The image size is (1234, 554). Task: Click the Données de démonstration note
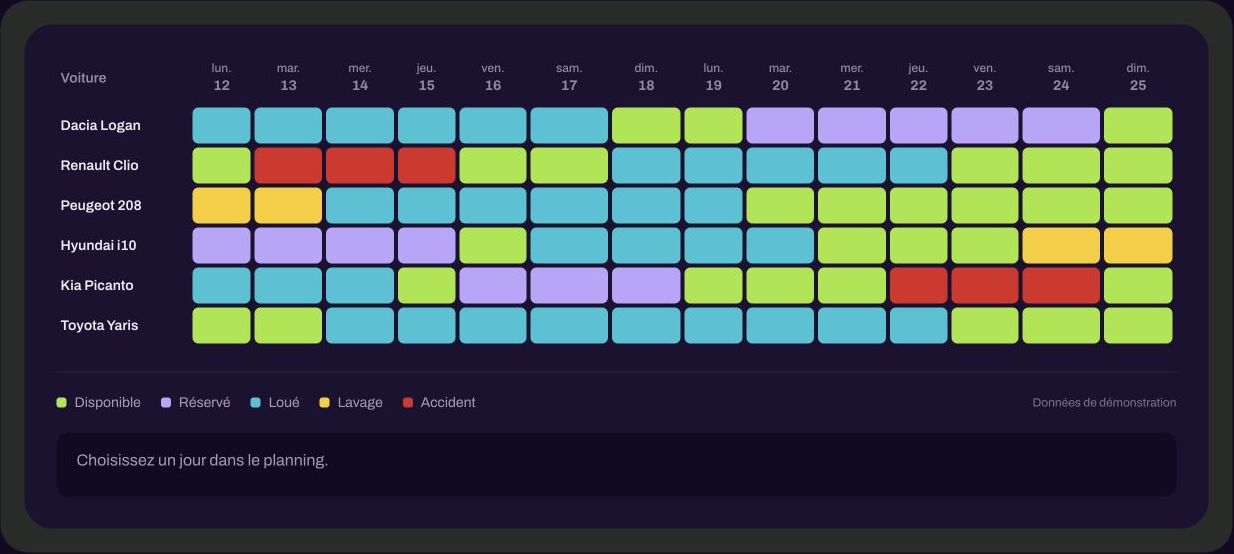[x=1104, y=403]
